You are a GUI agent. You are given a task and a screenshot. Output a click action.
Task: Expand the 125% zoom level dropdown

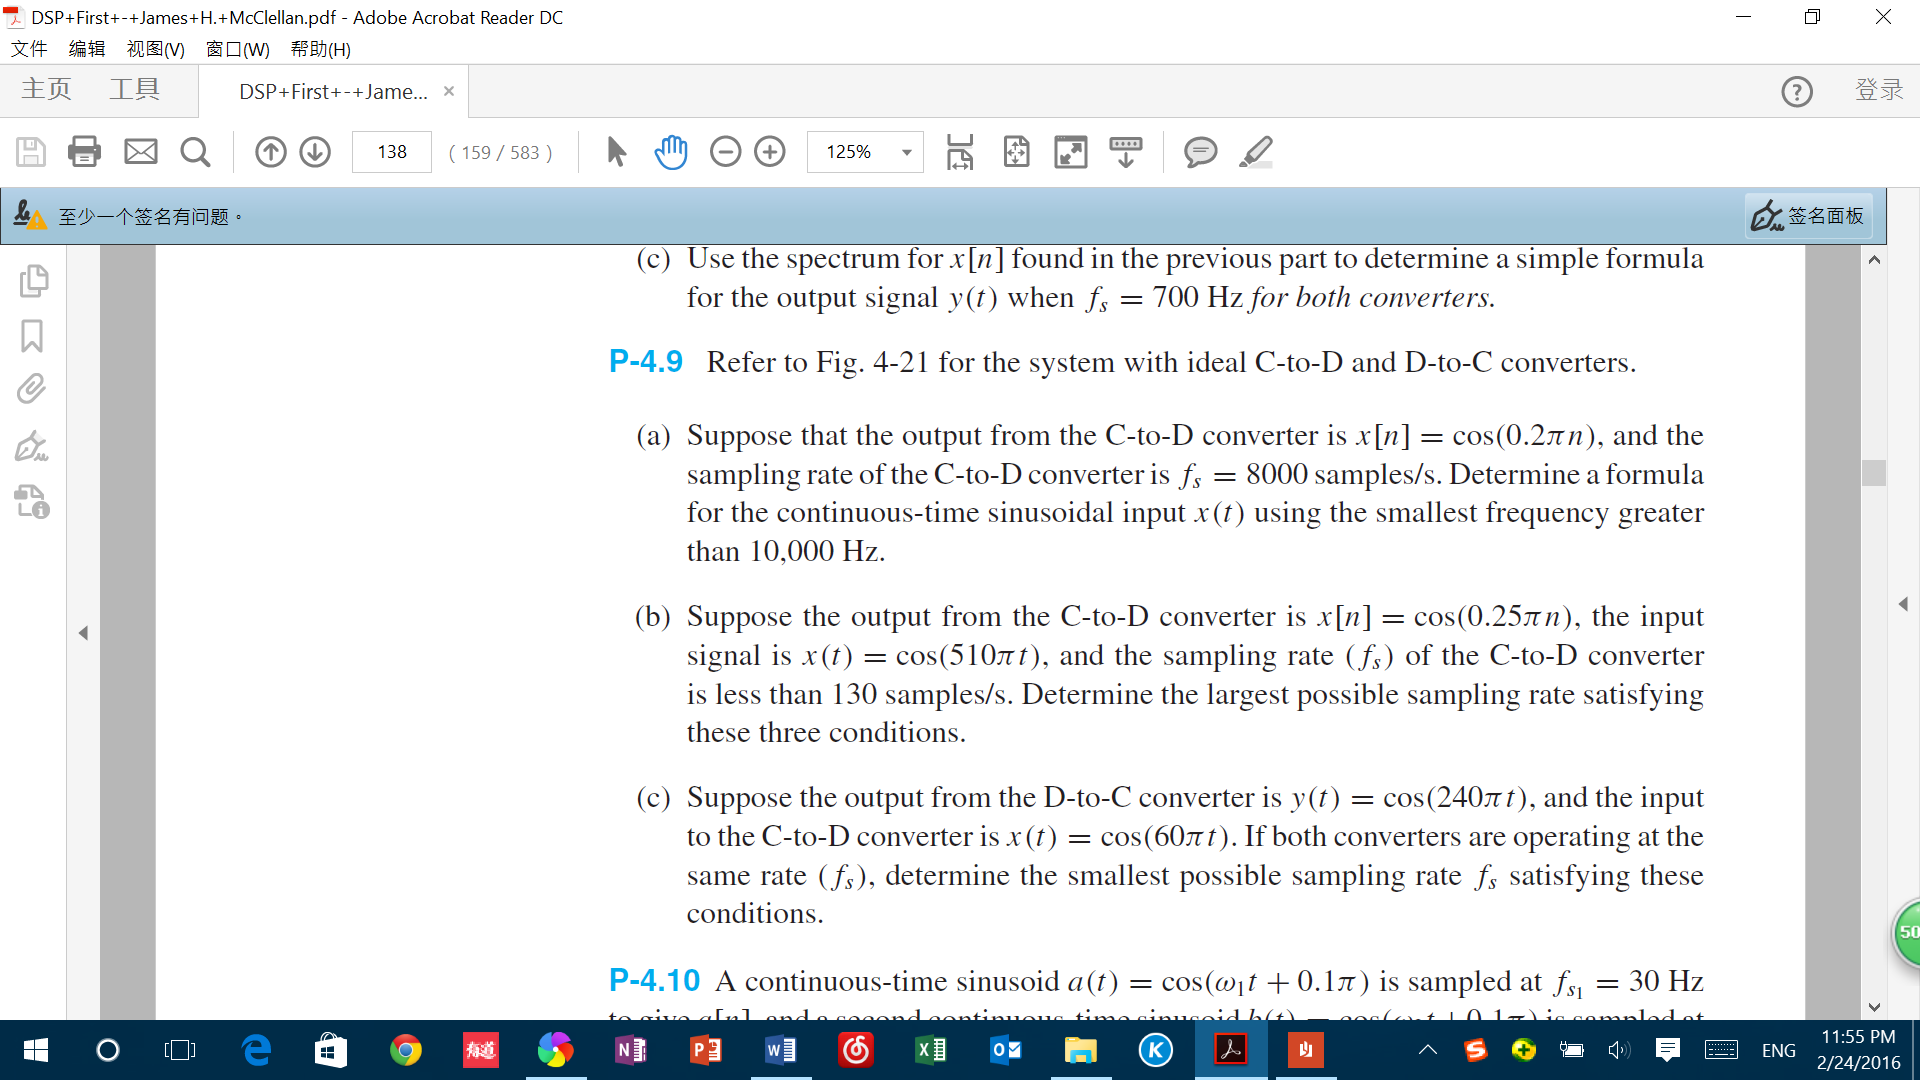pyautogui.click(x=906, y=152)
